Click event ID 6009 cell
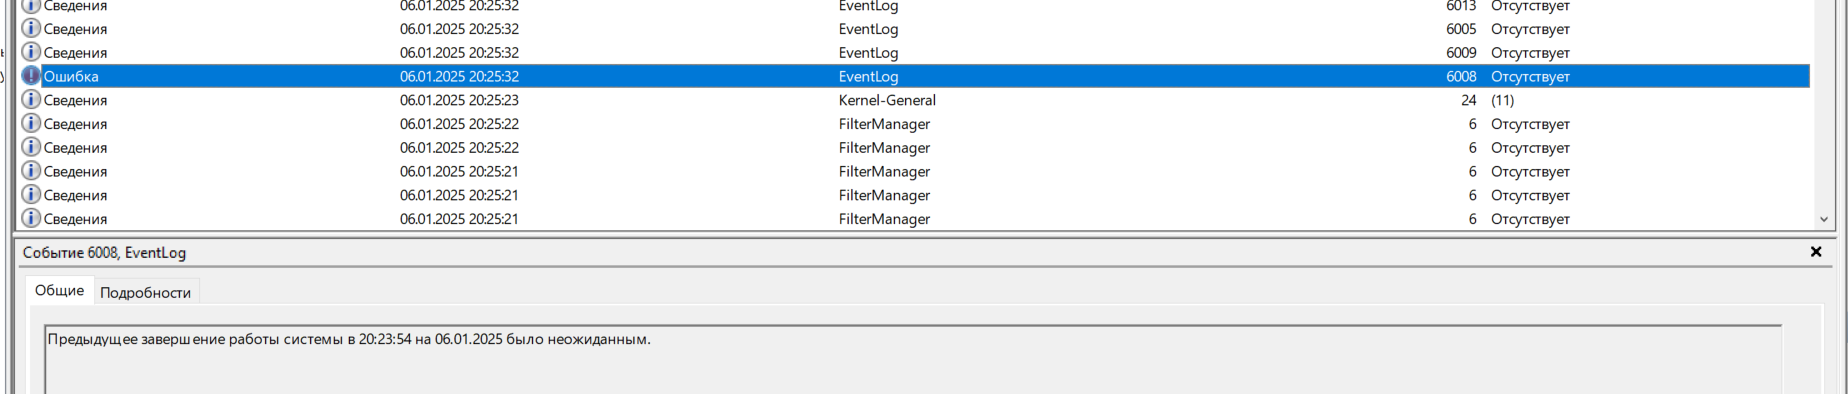Screen dimensions: 1848x394 coord(1461,53)
